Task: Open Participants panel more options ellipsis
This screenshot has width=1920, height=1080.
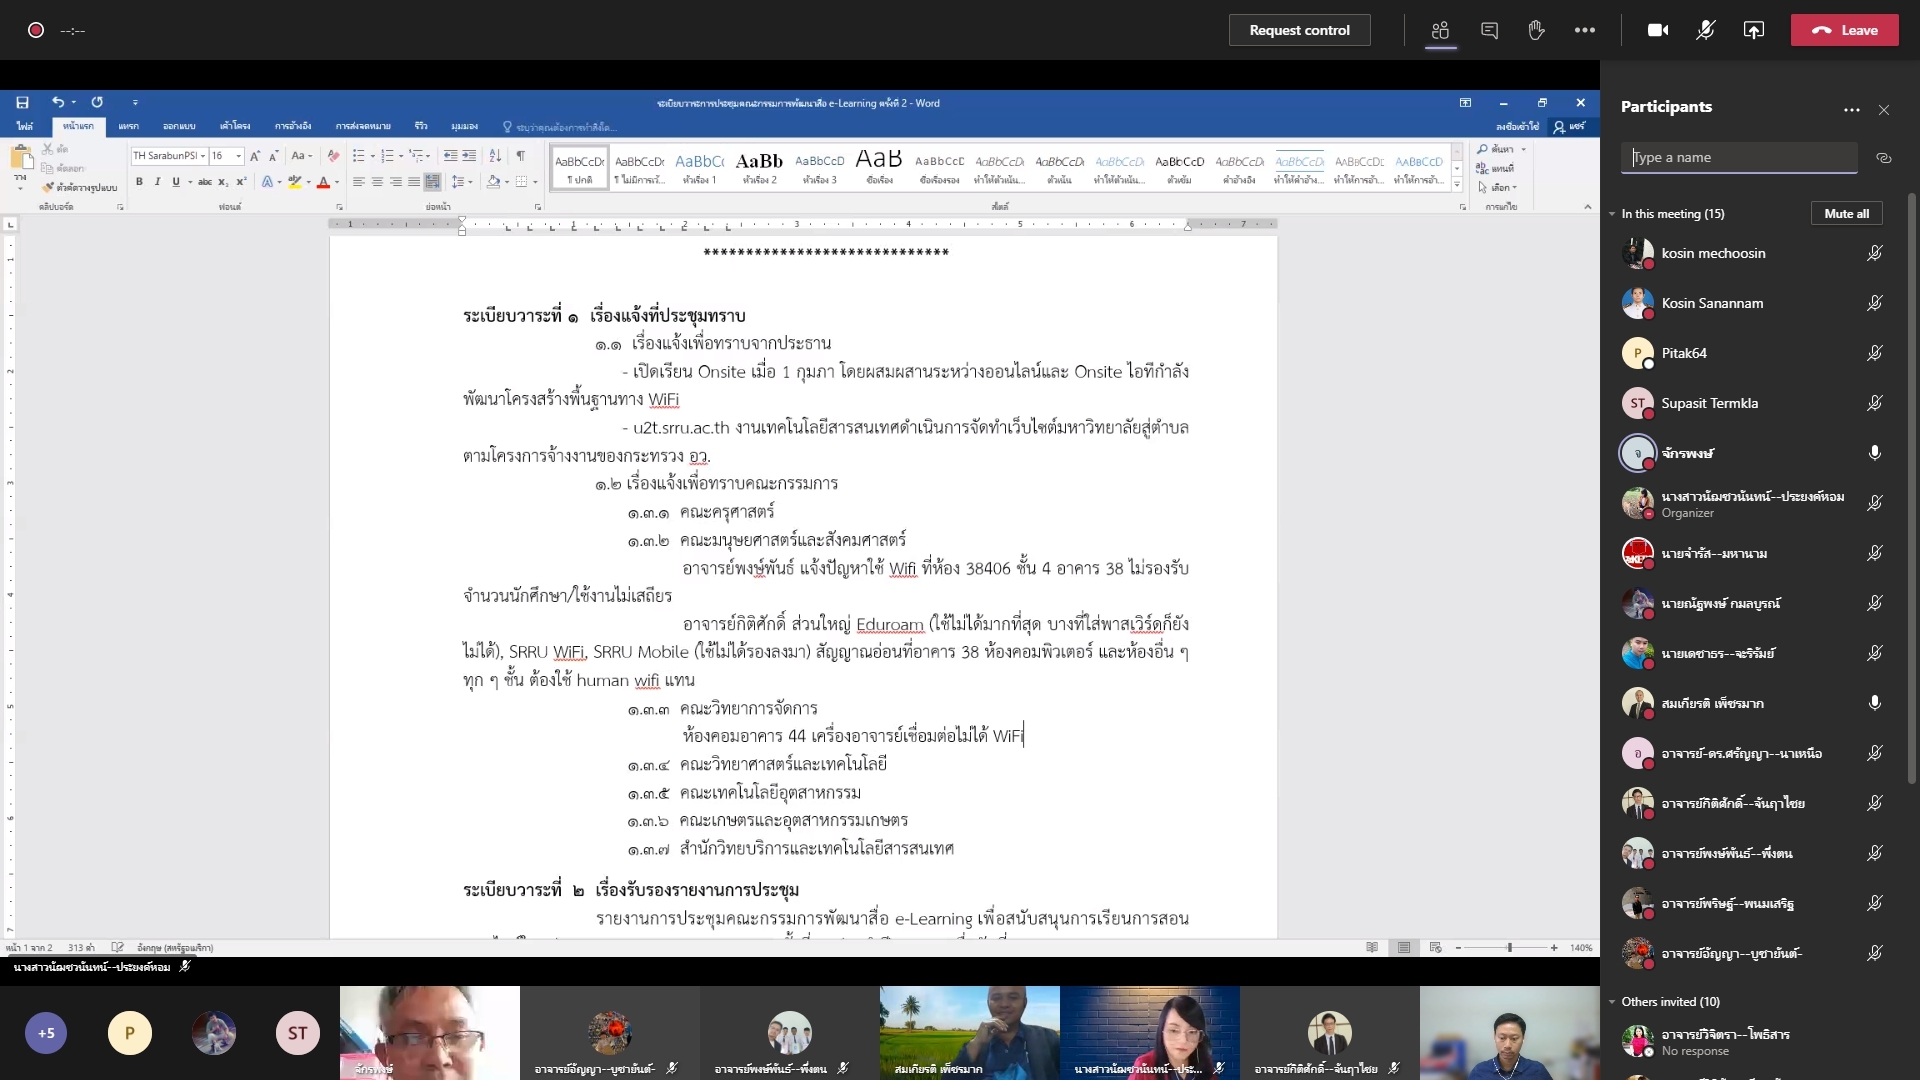Action: 1852,110
